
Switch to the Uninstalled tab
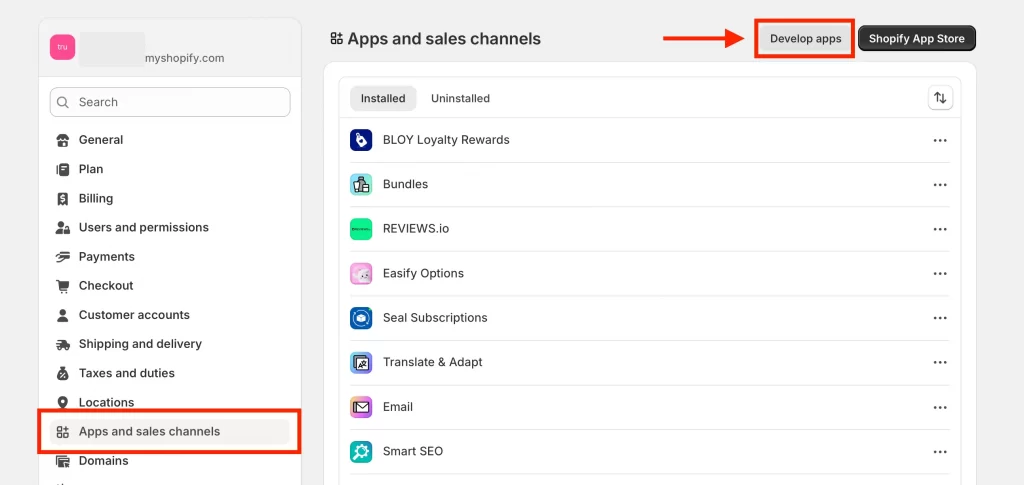tap(460, 98)
